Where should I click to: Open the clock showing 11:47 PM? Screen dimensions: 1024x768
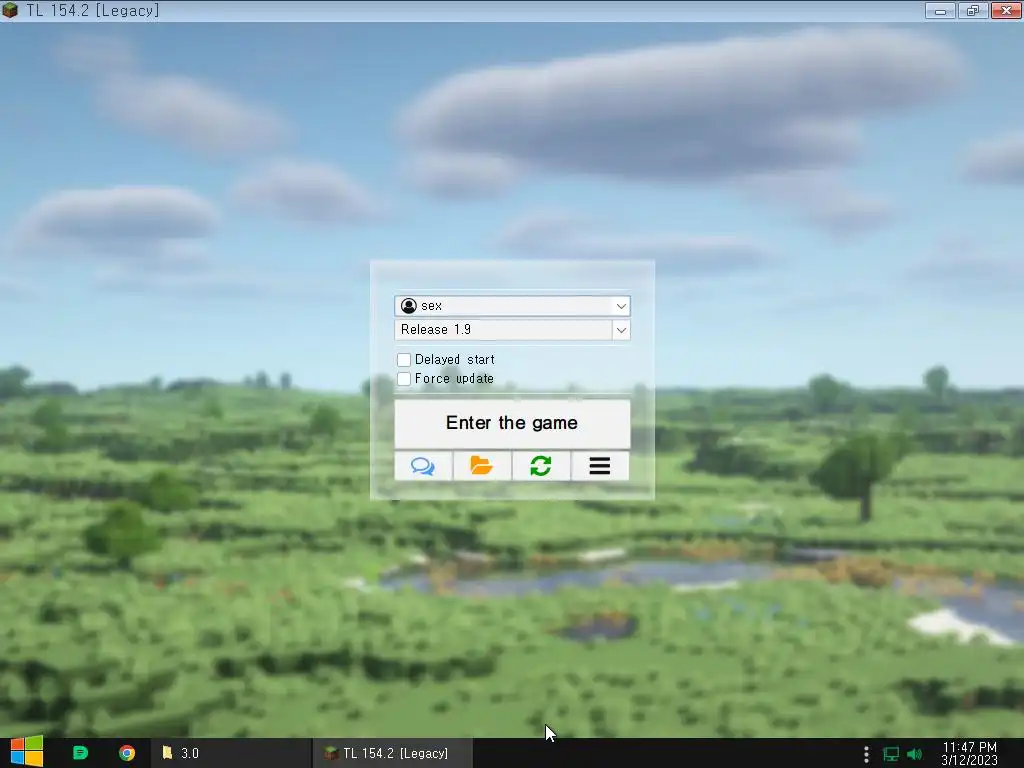click(969, 753)
